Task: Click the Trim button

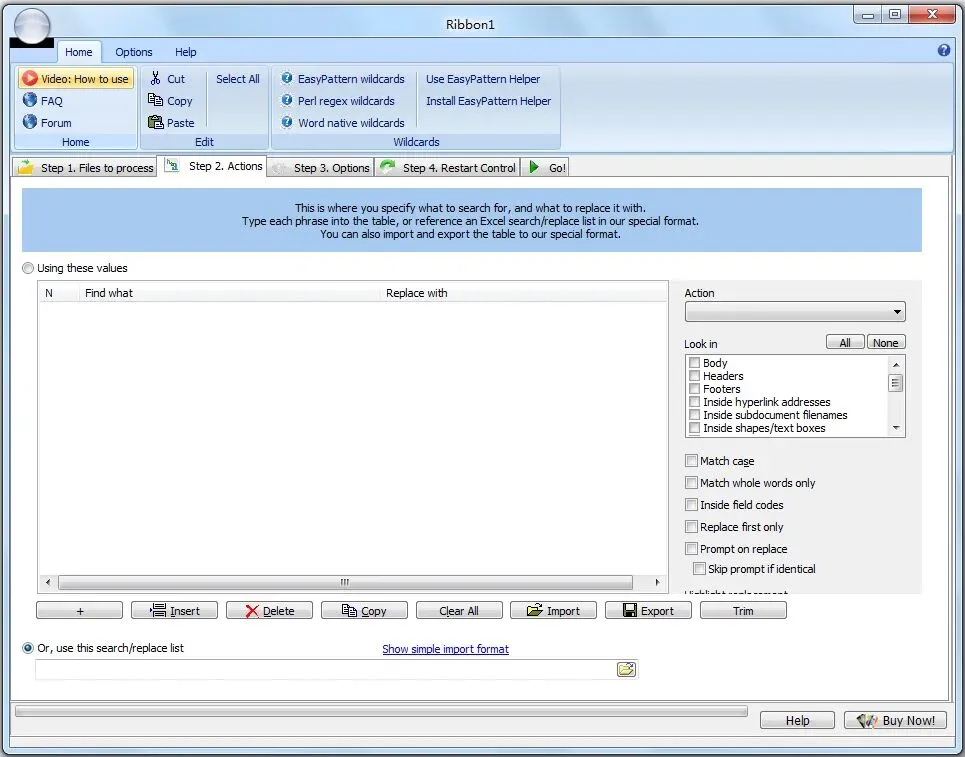Action: [743, 611]
